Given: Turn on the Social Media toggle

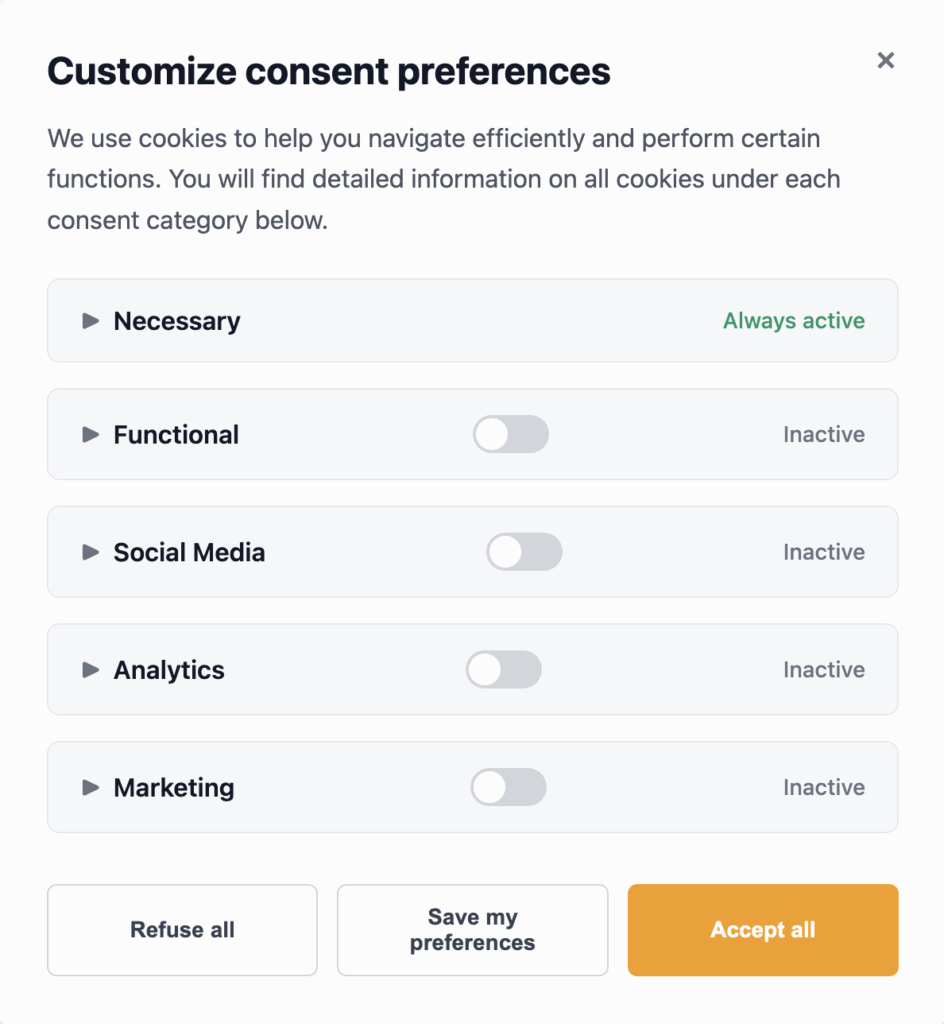Looking at the screenshot, I should [524, 552].
